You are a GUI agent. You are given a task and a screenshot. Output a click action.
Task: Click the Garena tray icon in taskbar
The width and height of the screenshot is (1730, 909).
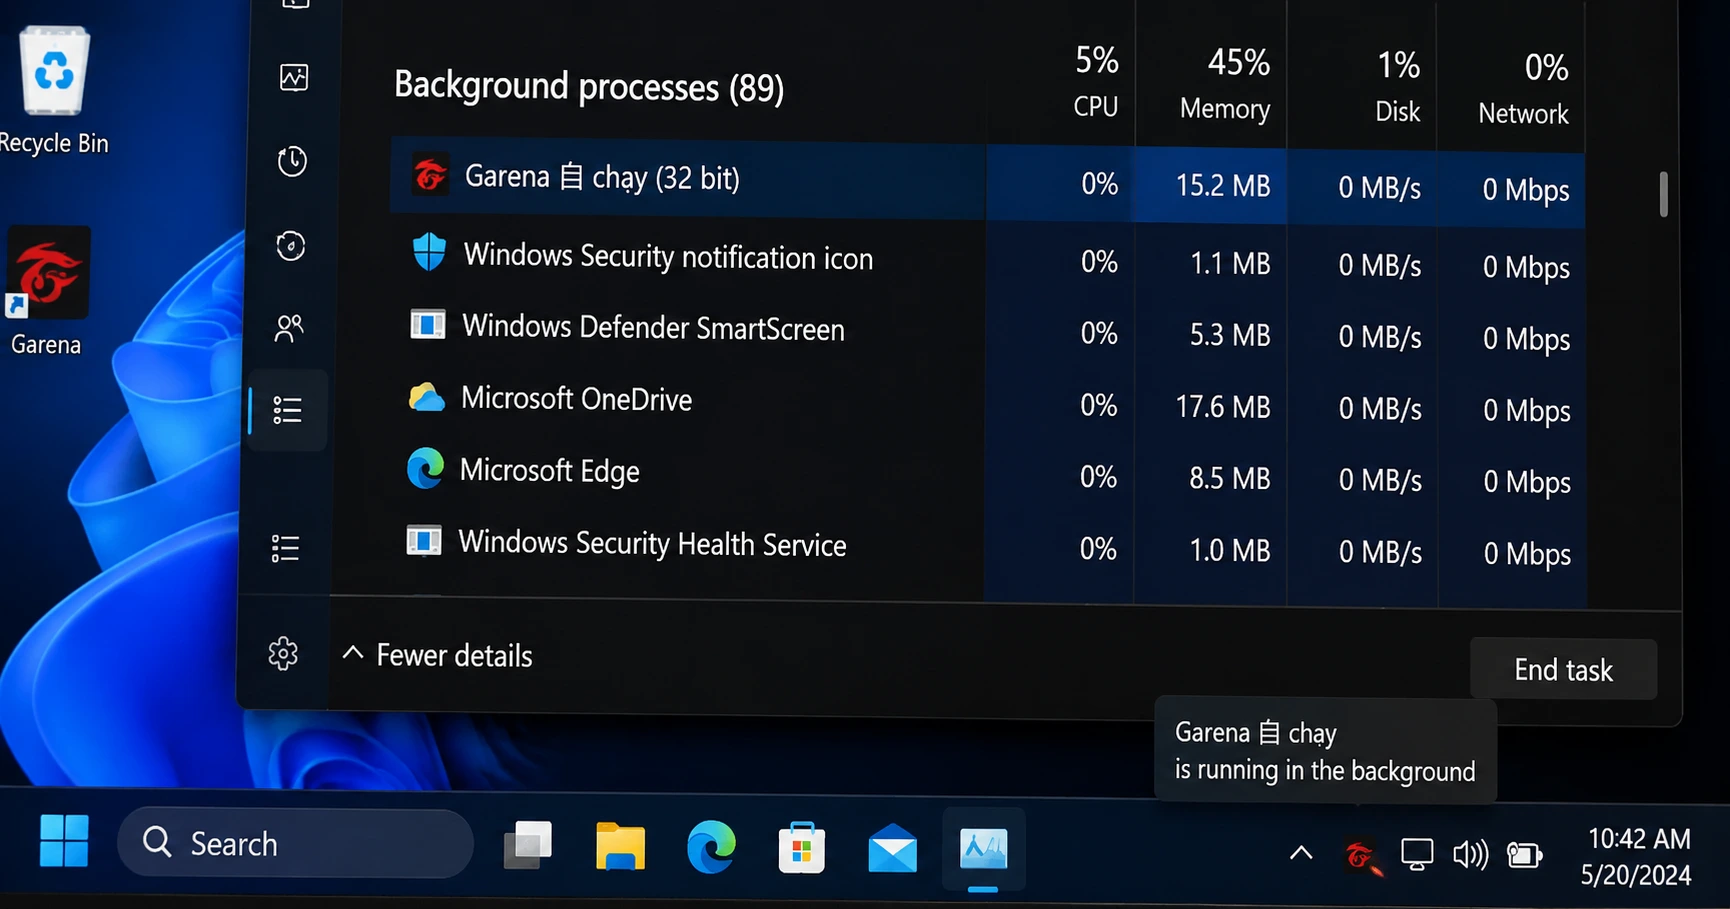pos(1361,856)
